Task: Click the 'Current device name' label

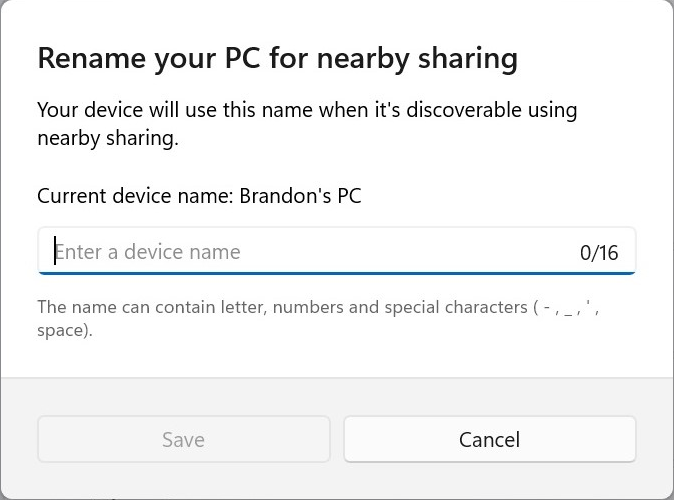Action: (135, 196)
